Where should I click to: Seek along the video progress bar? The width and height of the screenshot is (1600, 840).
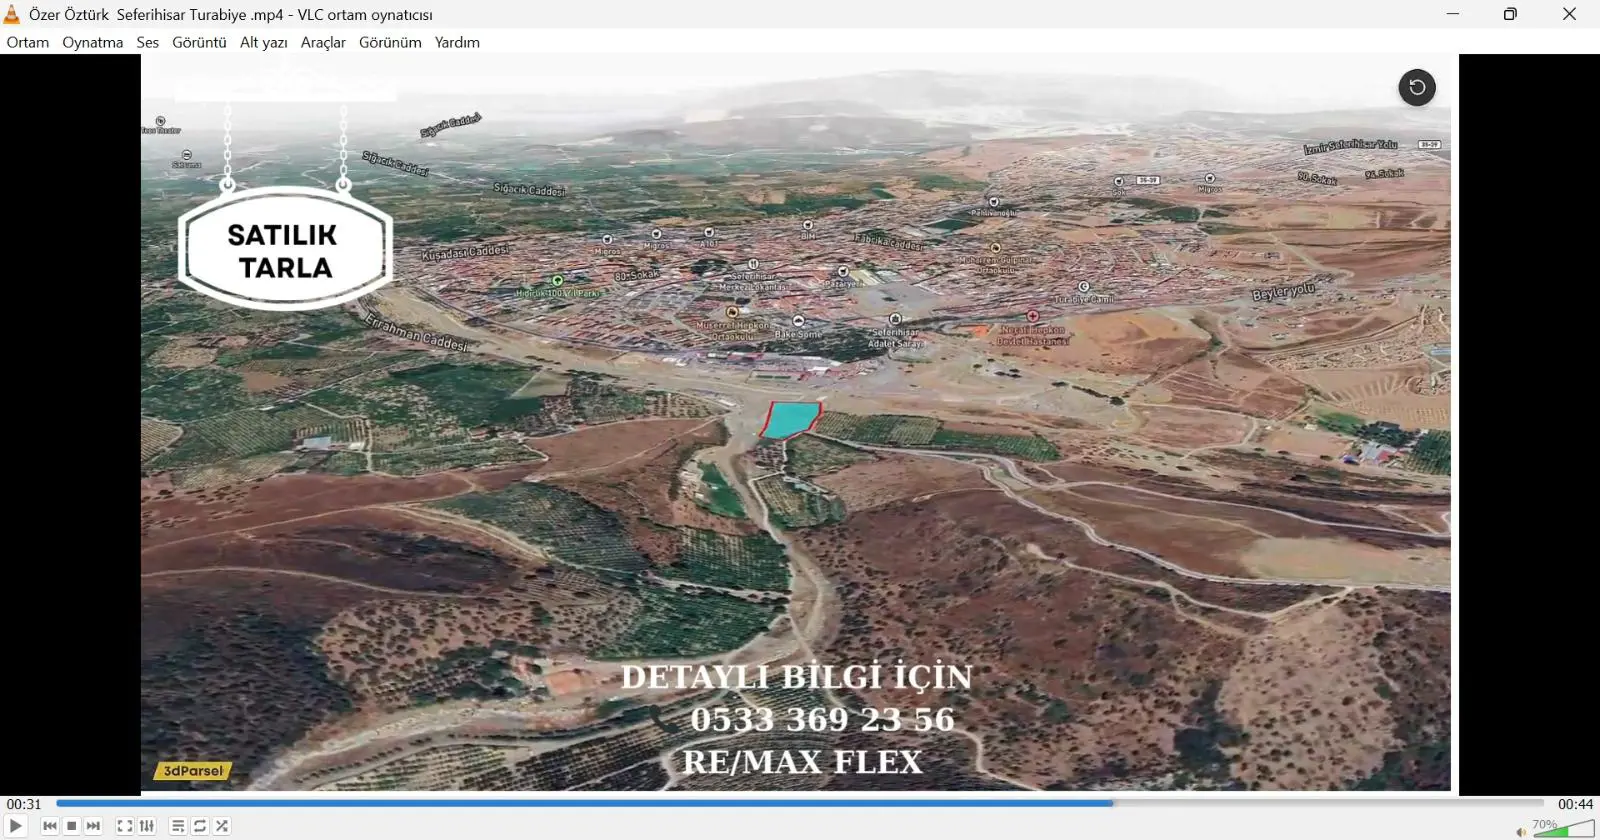[x=800, y=803]
